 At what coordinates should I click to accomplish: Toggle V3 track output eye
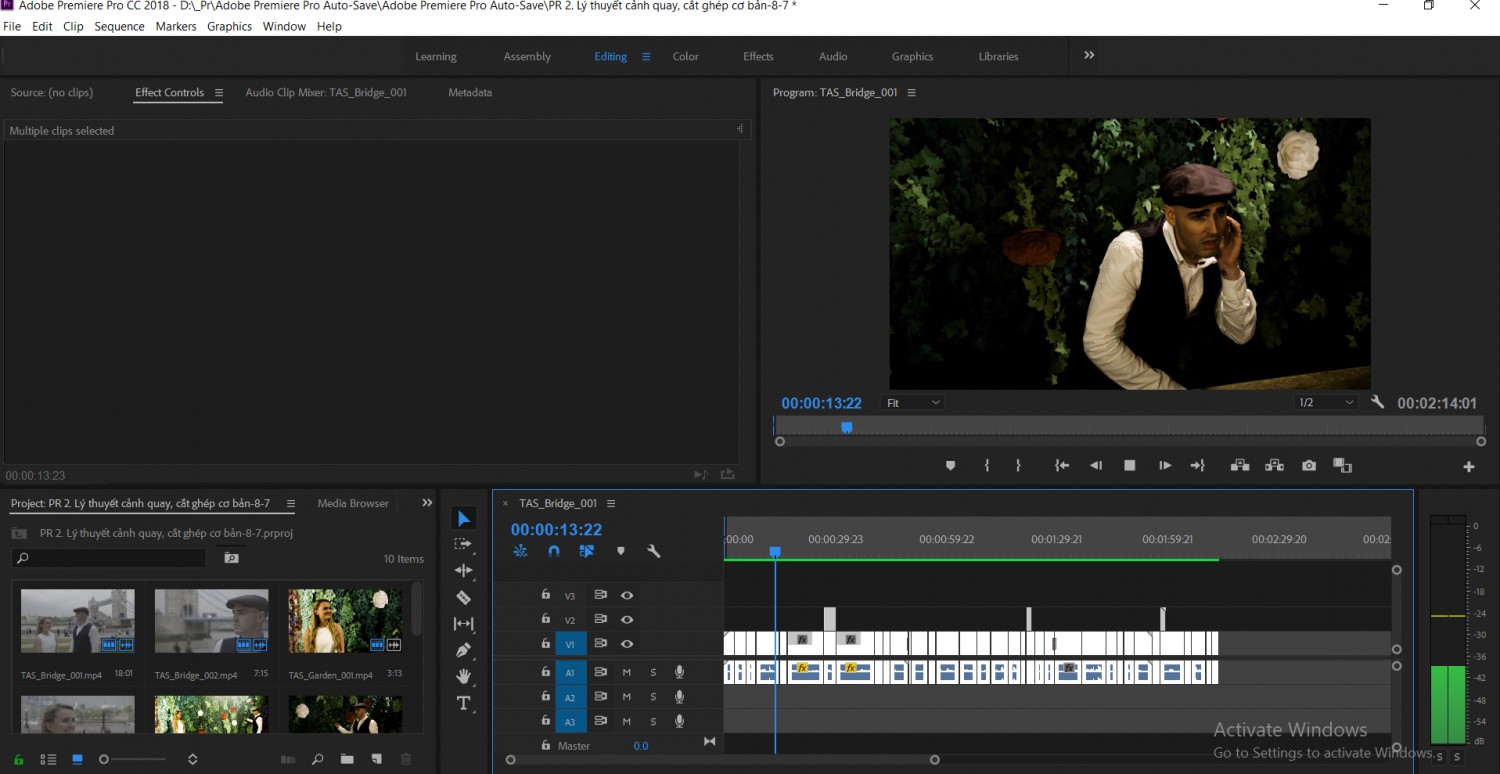627,595
